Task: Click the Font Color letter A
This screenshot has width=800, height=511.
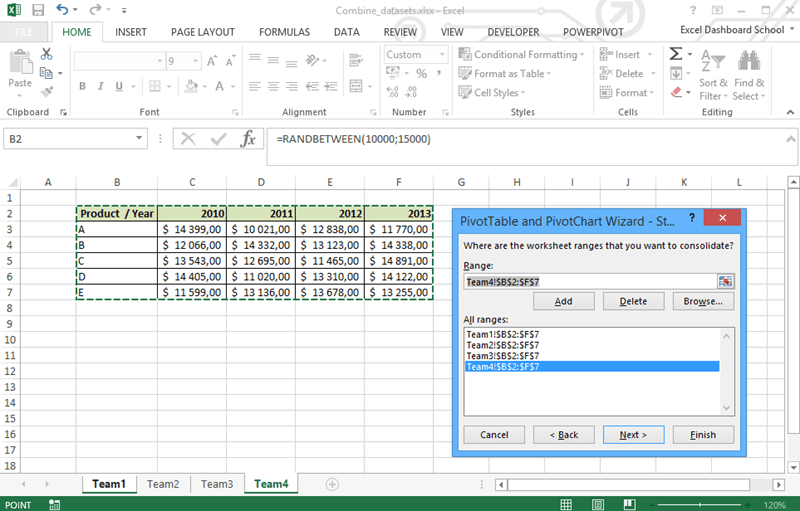Action: [219, 86]
